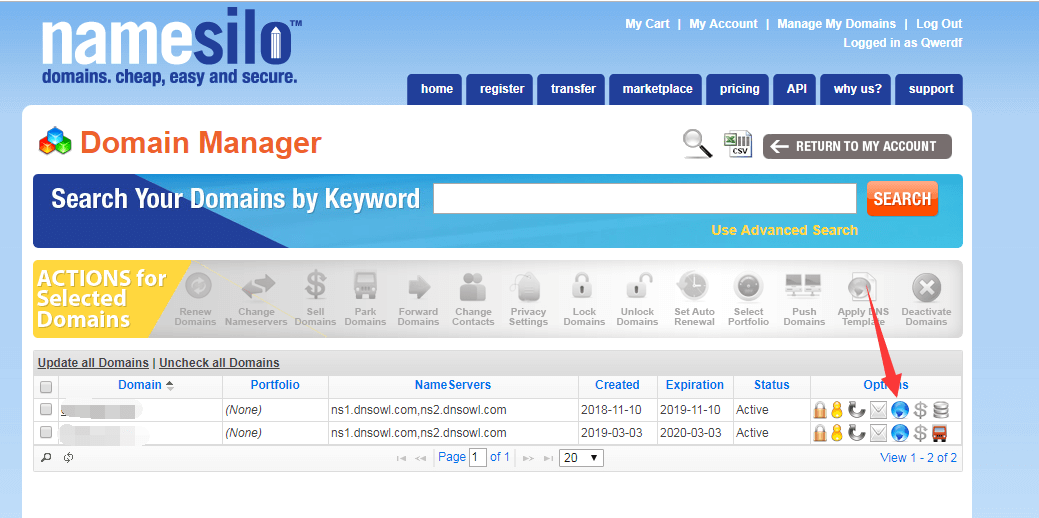Click the lock icon in the second domain row
This screenshot has height=518, width=1039.
click(819, 433)
